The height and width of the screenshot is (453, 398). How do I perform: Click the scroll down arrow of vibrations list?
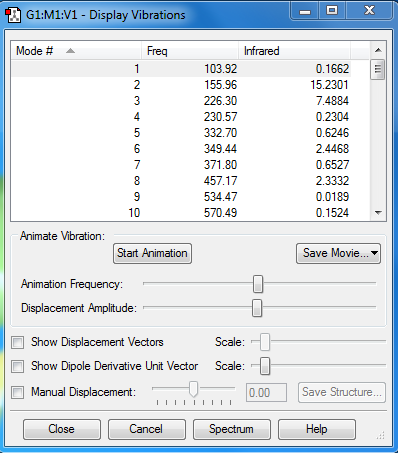click(x=378, y=212)
